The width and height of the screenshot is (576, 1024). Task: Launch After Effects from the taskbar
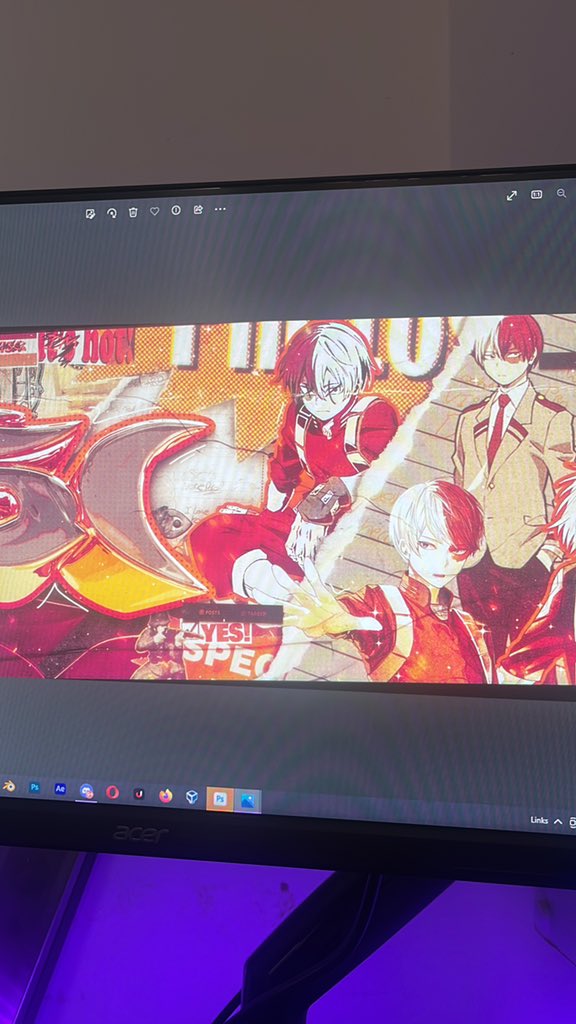point(60,789)
